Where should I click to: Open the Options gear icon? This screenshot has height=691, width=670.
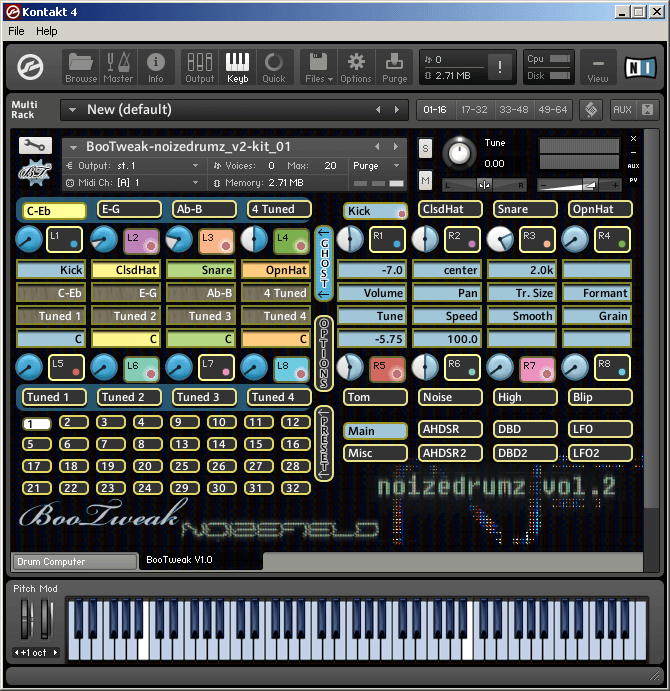click(x=355, y=66)
